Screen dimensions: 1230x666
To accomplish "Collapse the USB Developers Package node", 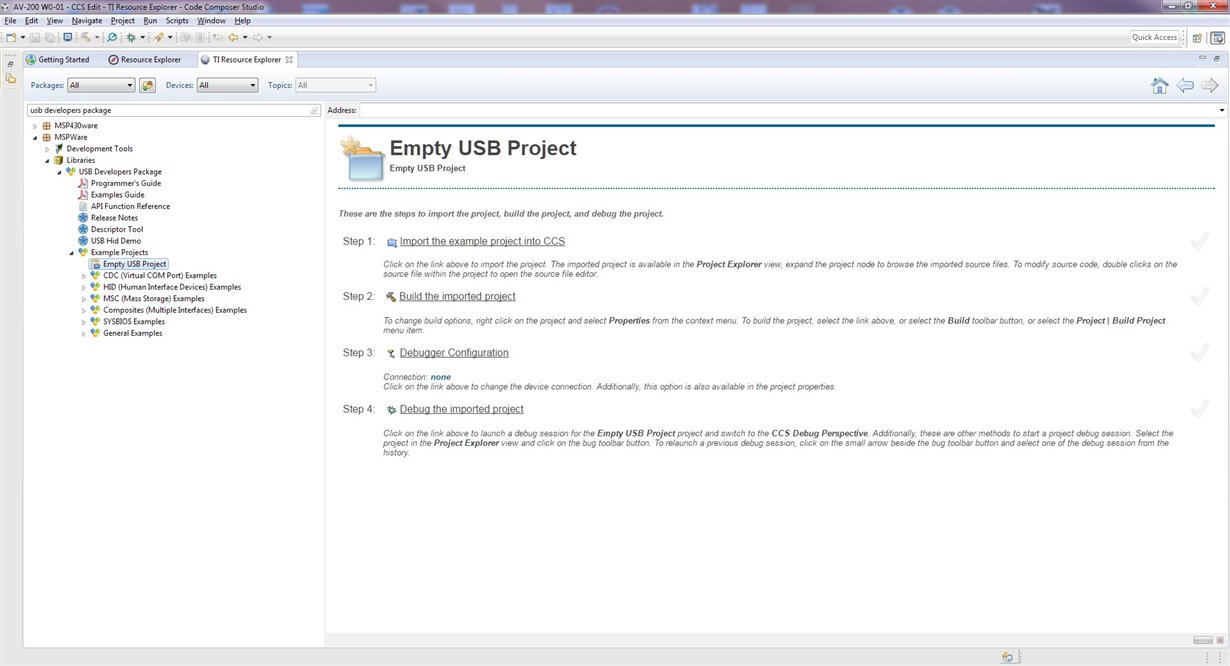I will pyautogui.click(x=59, y=172).
